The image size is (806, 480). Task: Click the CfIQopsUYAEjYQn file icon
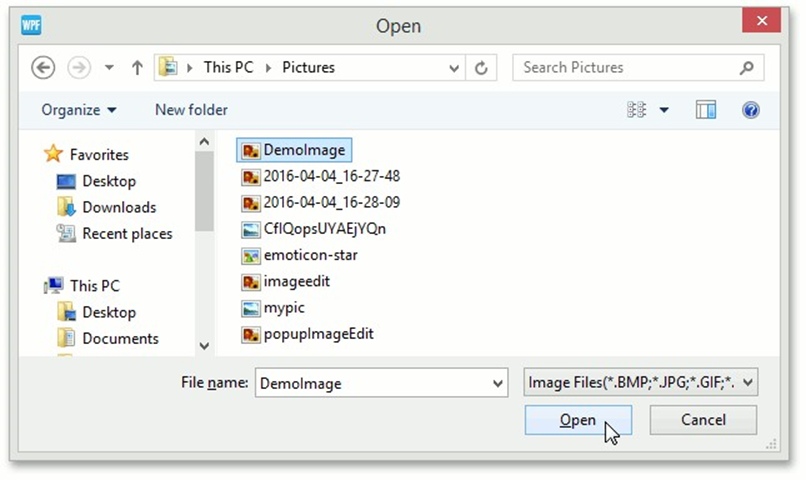coord(251,229)
